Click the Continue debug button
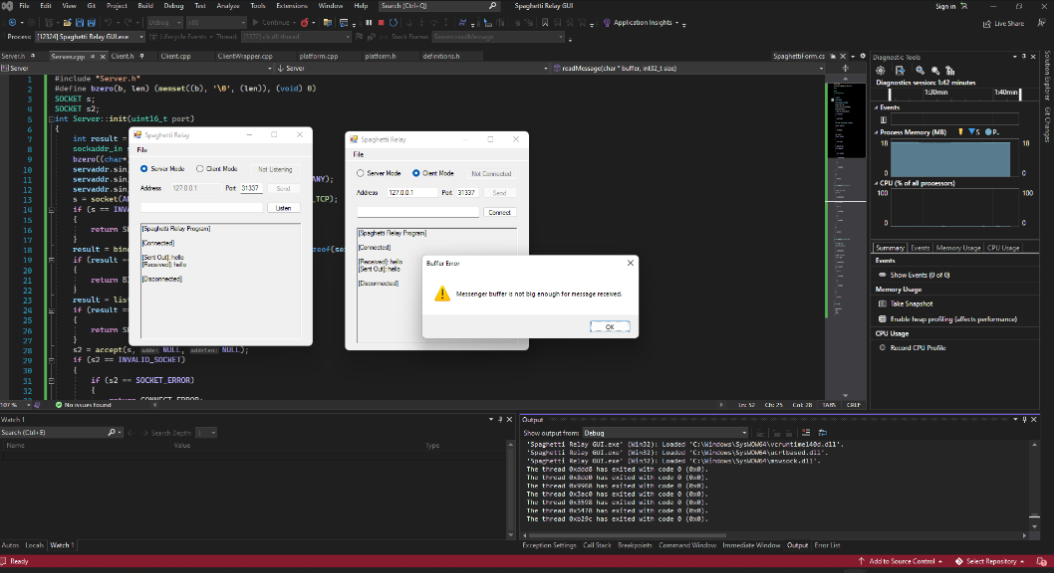This screenshot has height=573, width=1054. (271, 22)
